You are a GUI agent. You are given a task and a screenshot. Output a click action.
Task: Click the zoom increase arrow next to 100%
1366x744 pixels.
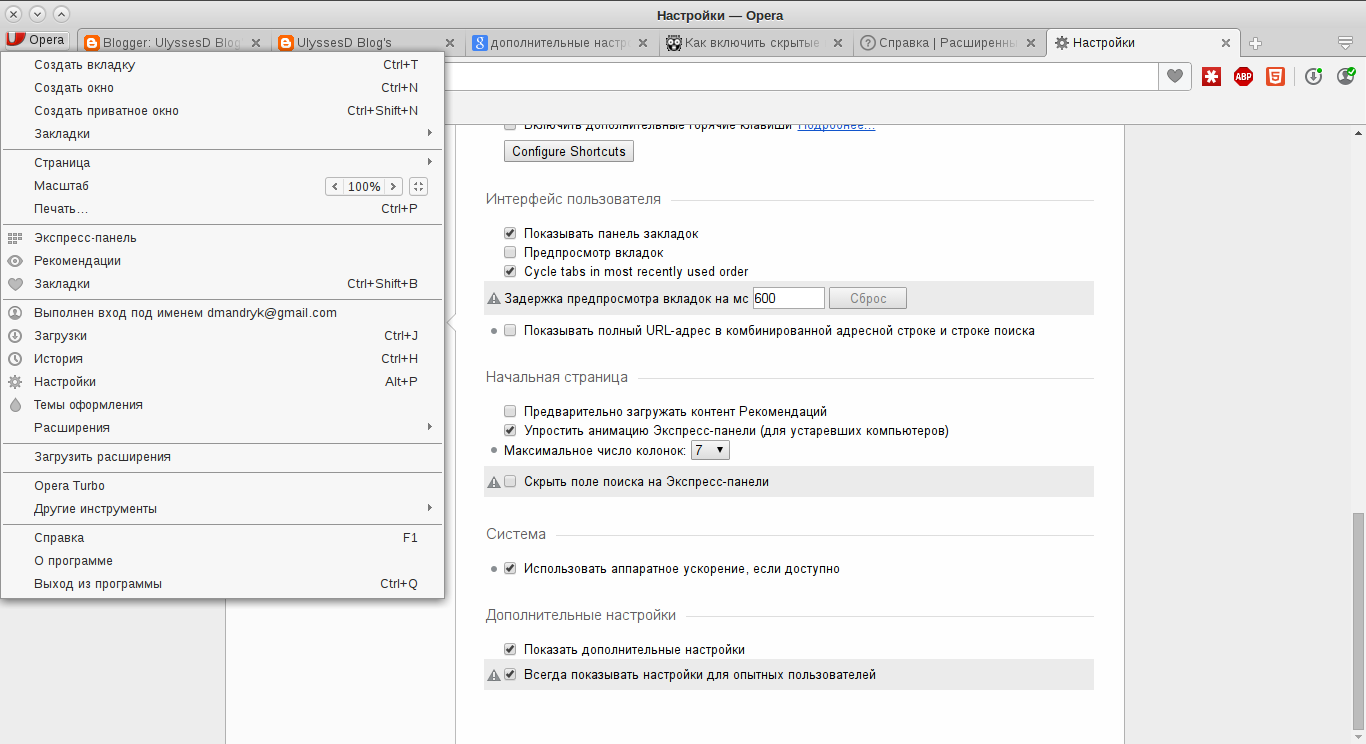pyautogui.click(x=393, y=186)
